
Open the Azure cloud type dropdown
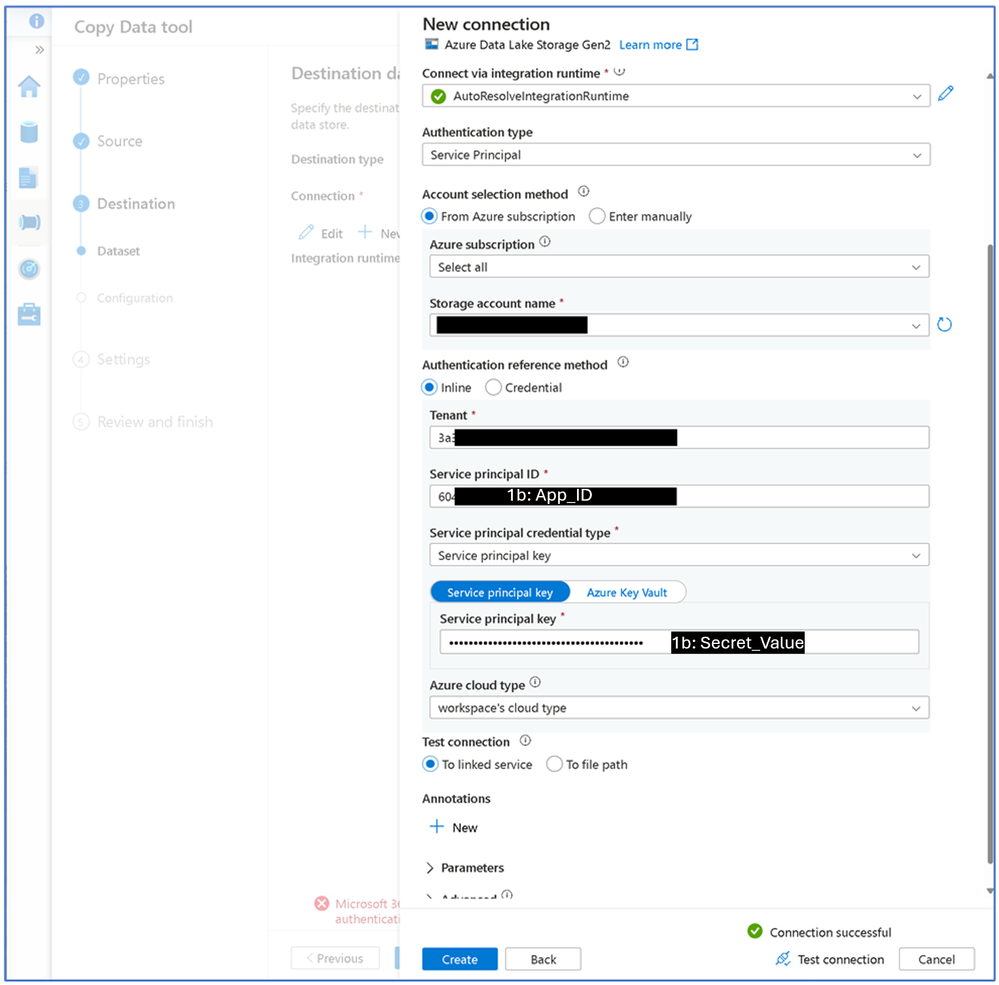(x=679, y=708)
